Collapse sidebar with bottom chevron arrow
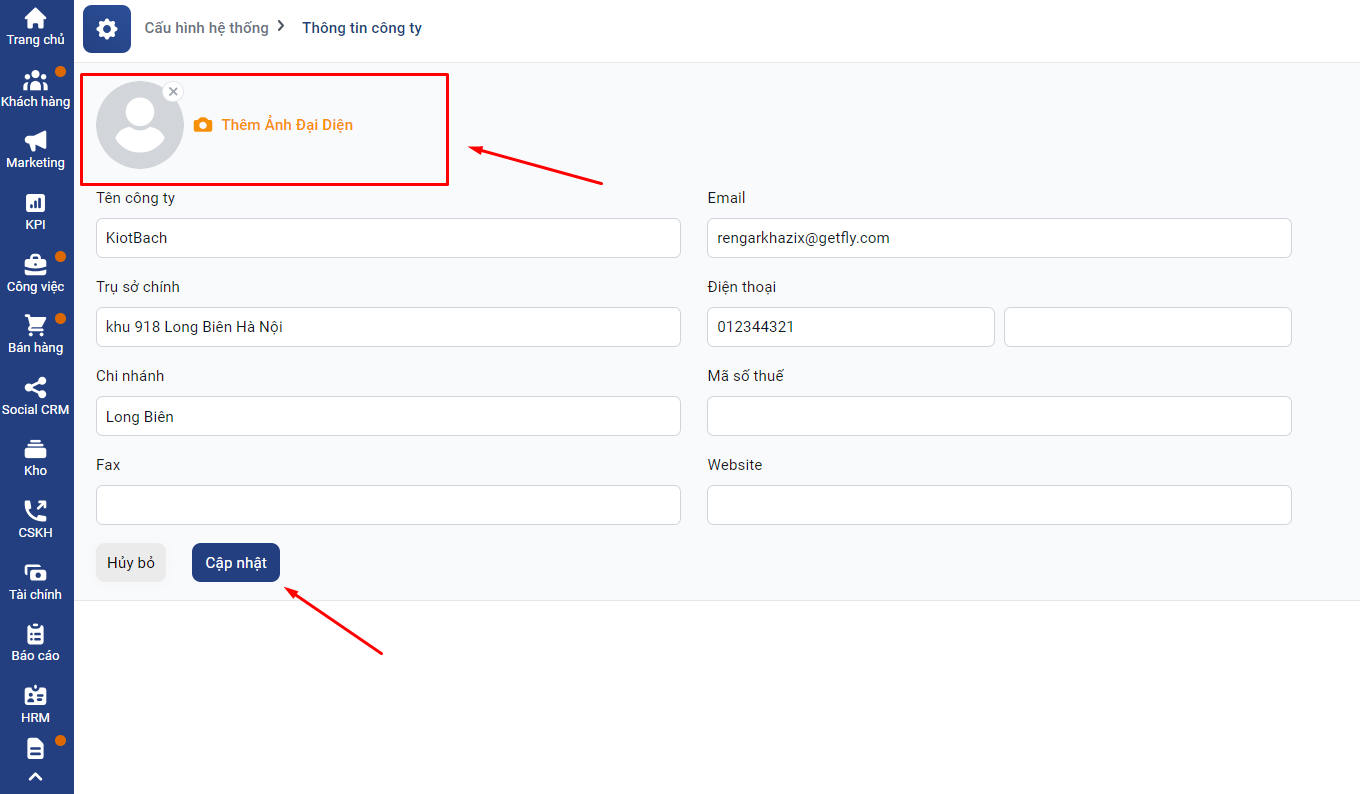This screenshot has width=1360, height=794. [x=36, y=777]
